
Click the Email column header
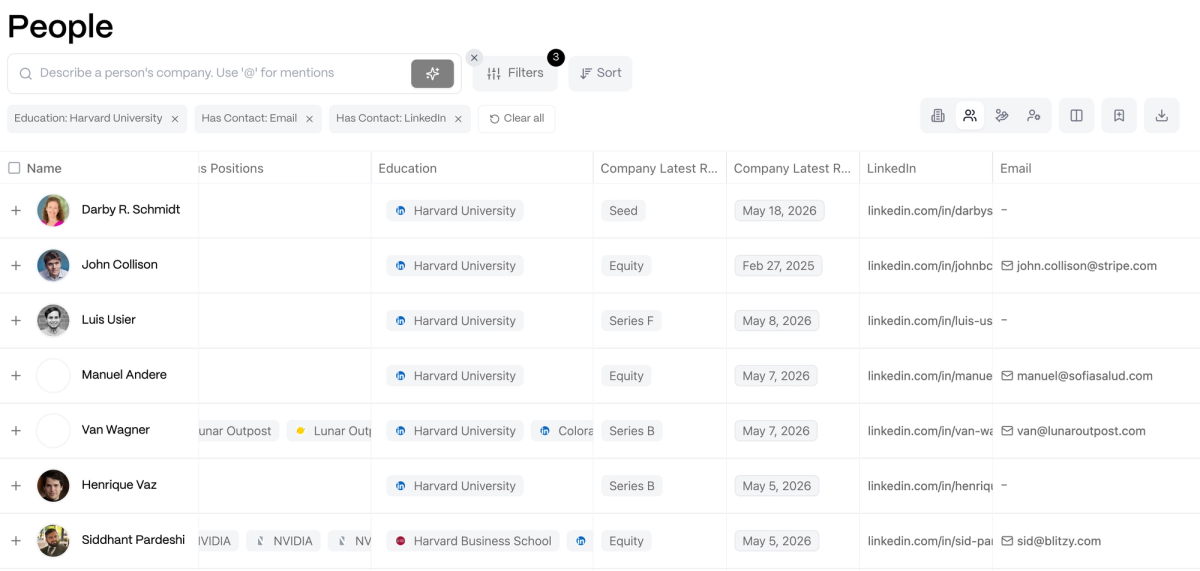point(1016,168)
